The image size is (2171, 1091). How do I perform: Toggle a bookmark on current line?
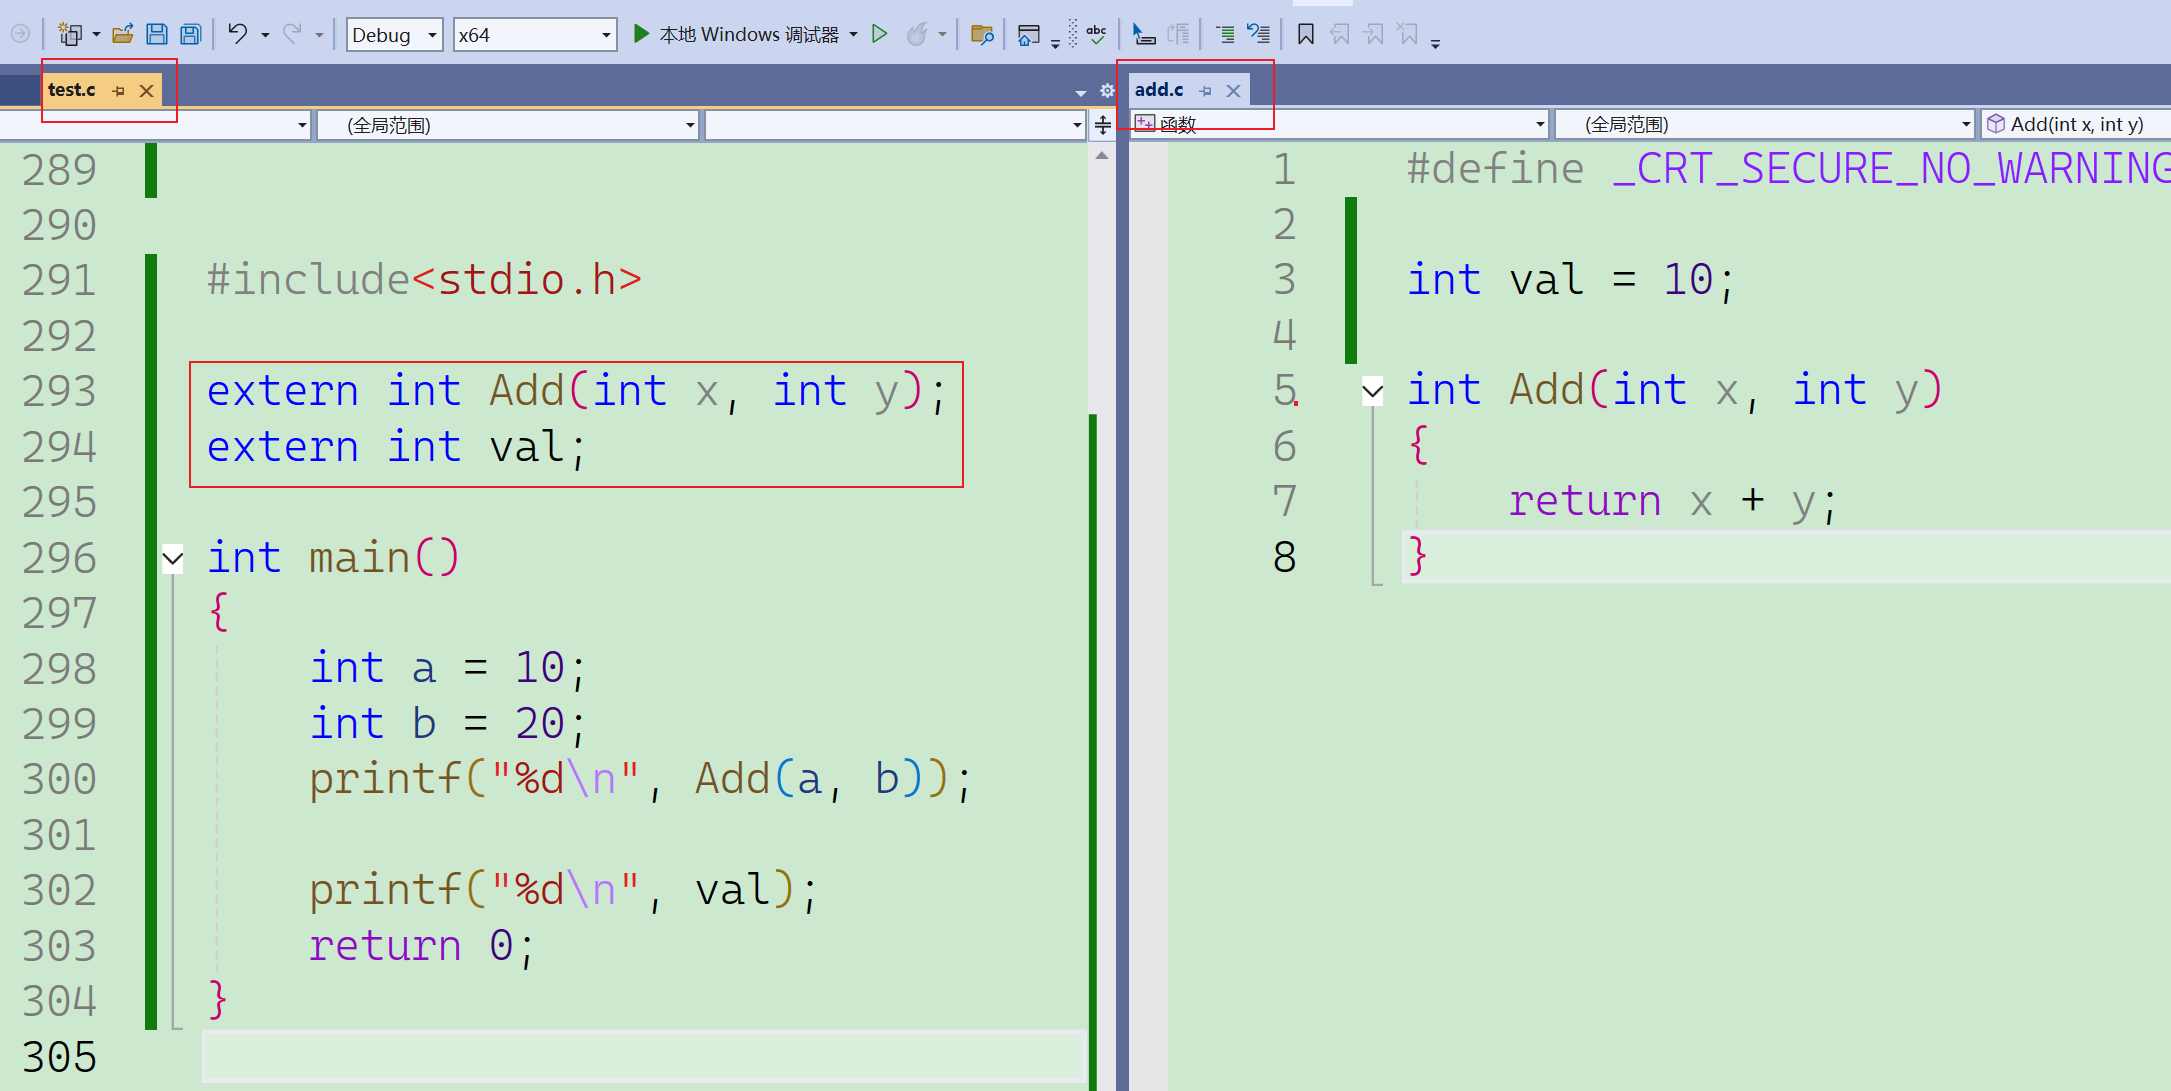point(1305,35)
